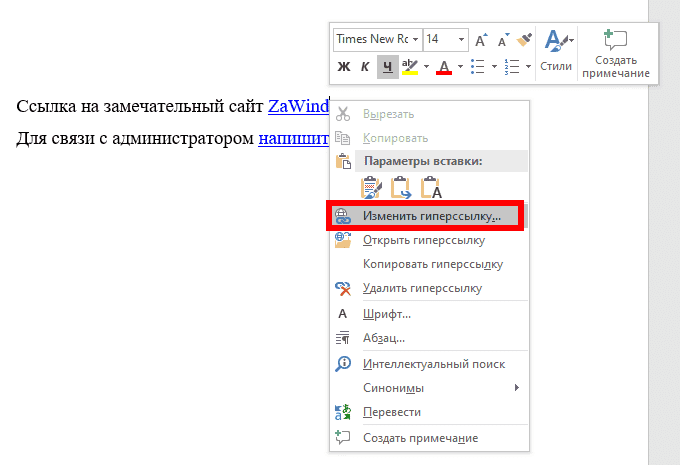680x465 pixels.
Task: Open the font name dropdown arrow
Action: (x=415, y=39)
